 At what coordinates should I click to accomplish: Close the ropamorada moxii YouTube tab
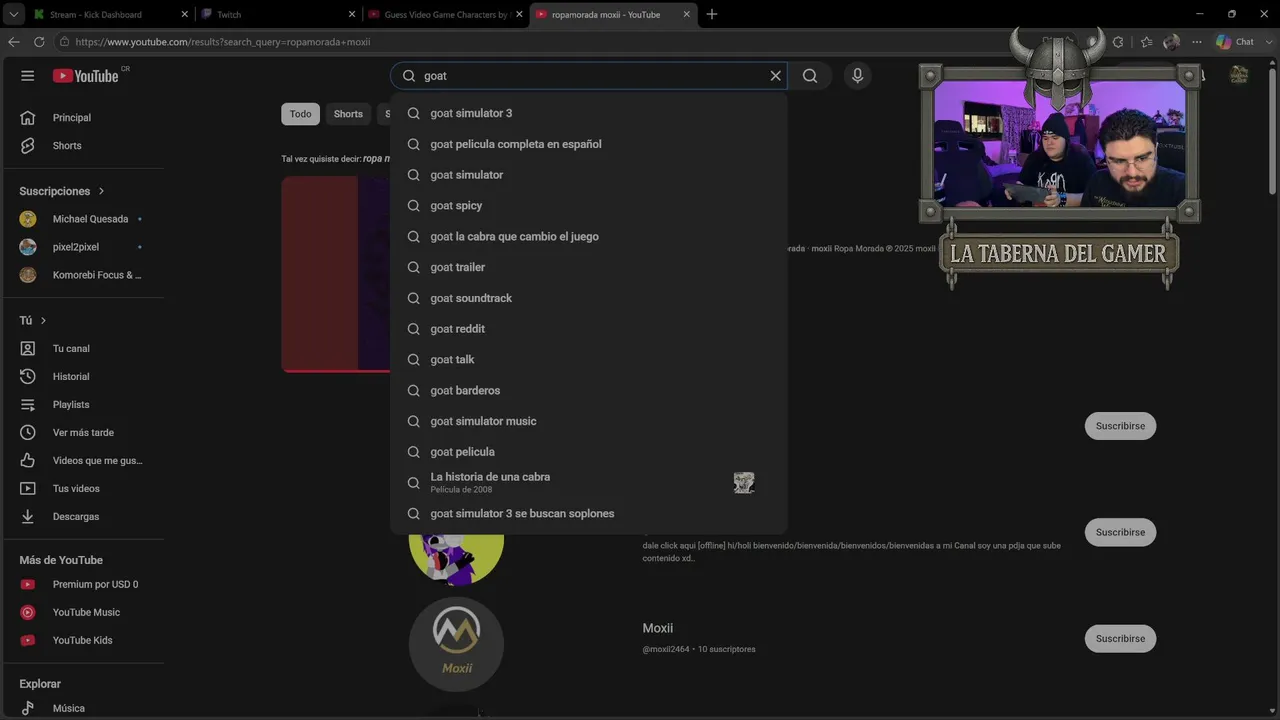(687, 15)
